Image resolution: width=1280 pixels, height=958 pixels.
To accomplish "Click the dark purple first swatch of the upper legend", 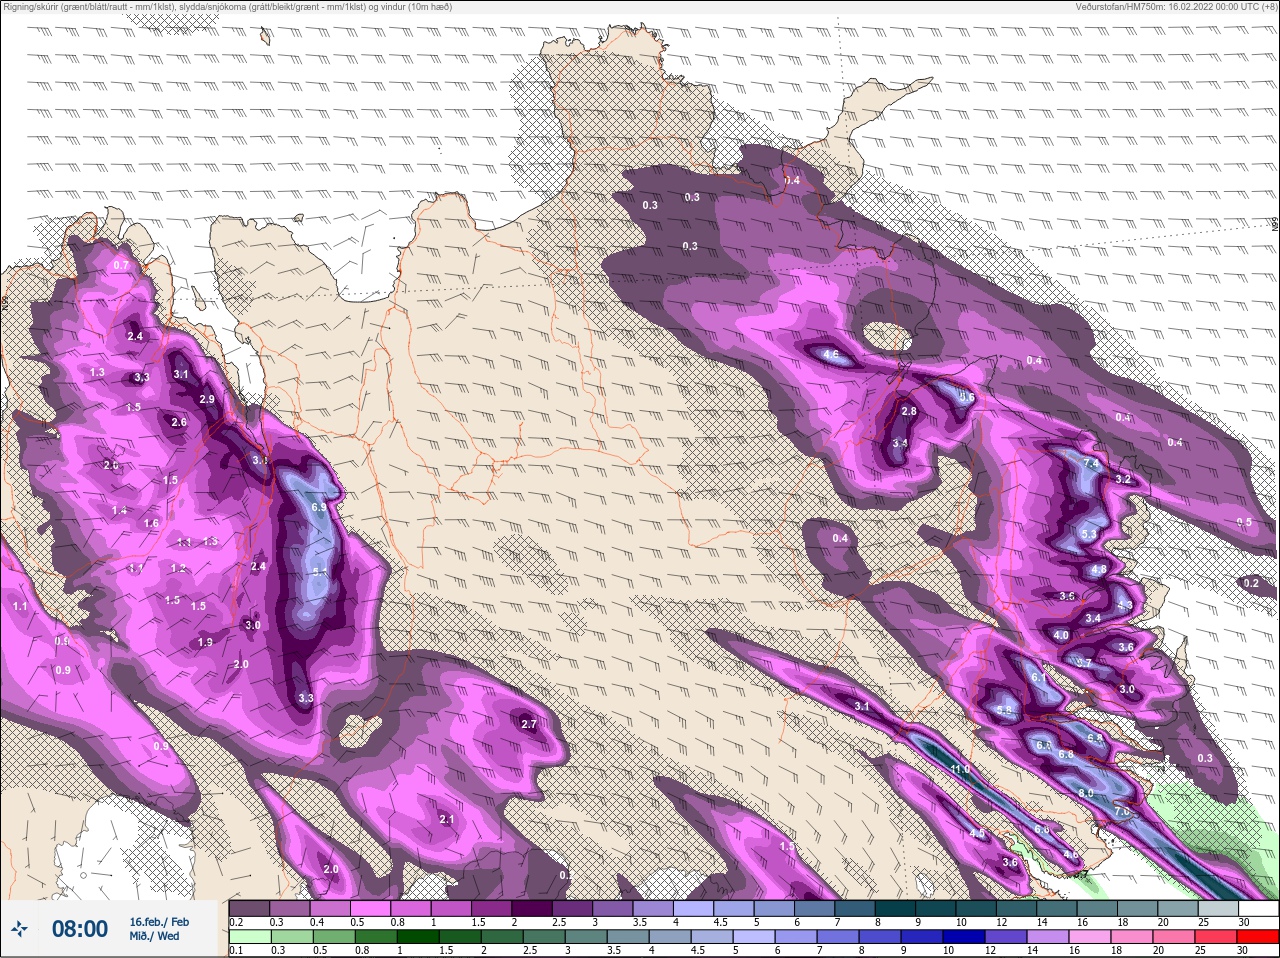I will (x=250, y=909).
